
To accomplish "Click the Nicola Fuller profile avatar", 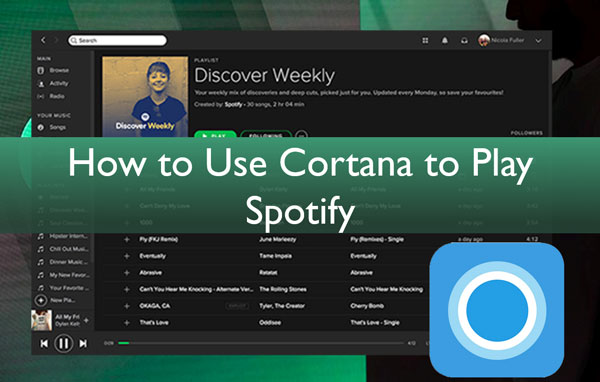I will point(484,40).
